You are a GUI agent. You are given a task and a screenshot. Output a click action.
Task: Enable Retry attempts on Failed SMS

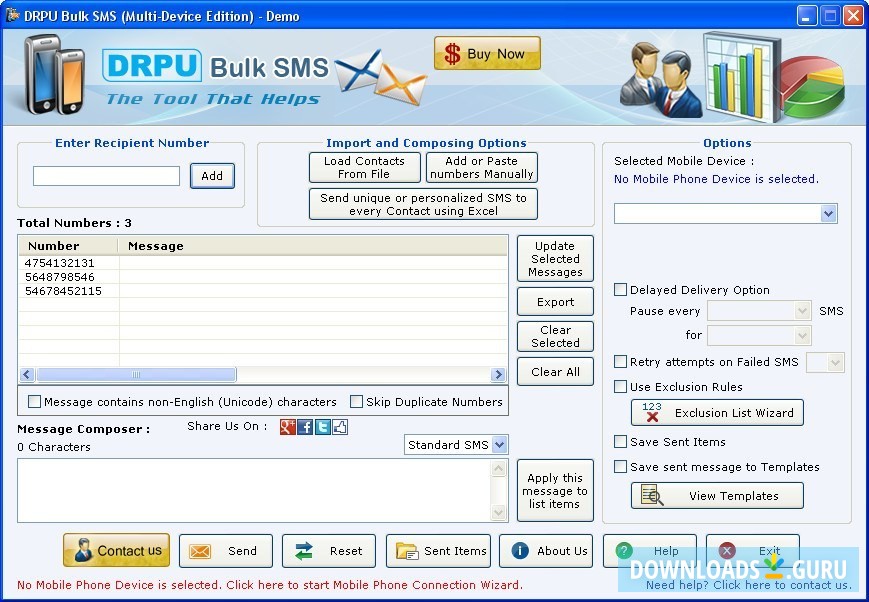tap(621, 361)
